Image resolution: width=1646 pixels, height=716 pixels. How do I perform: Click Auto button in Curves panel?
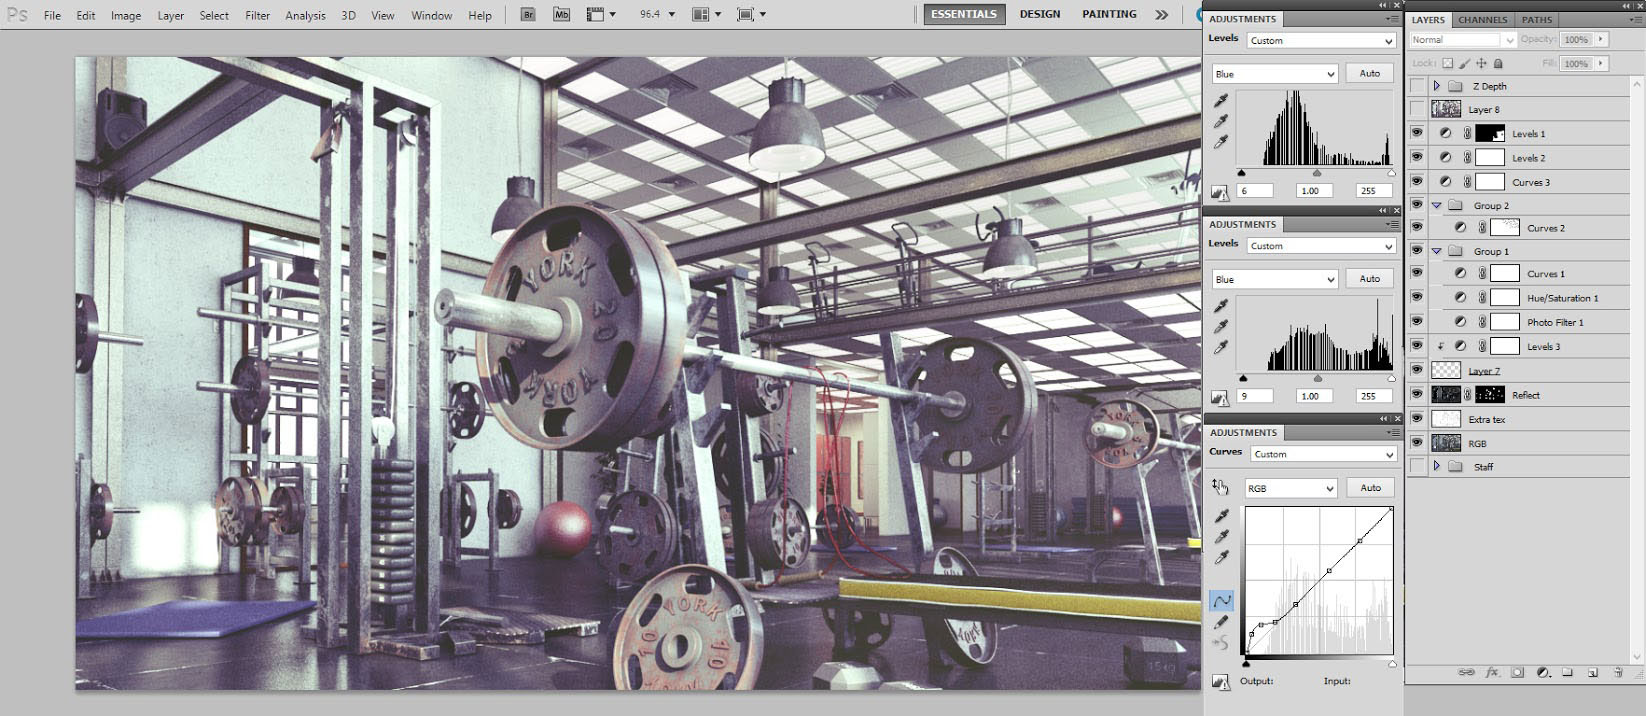point(1370,488)
